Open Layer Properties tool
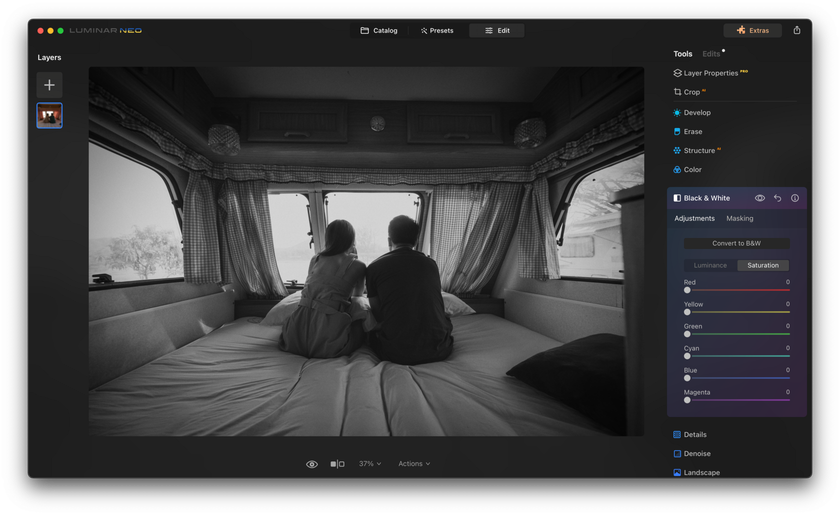The height and width of the screenshot is (515, 840). click(x=710, y=73)
